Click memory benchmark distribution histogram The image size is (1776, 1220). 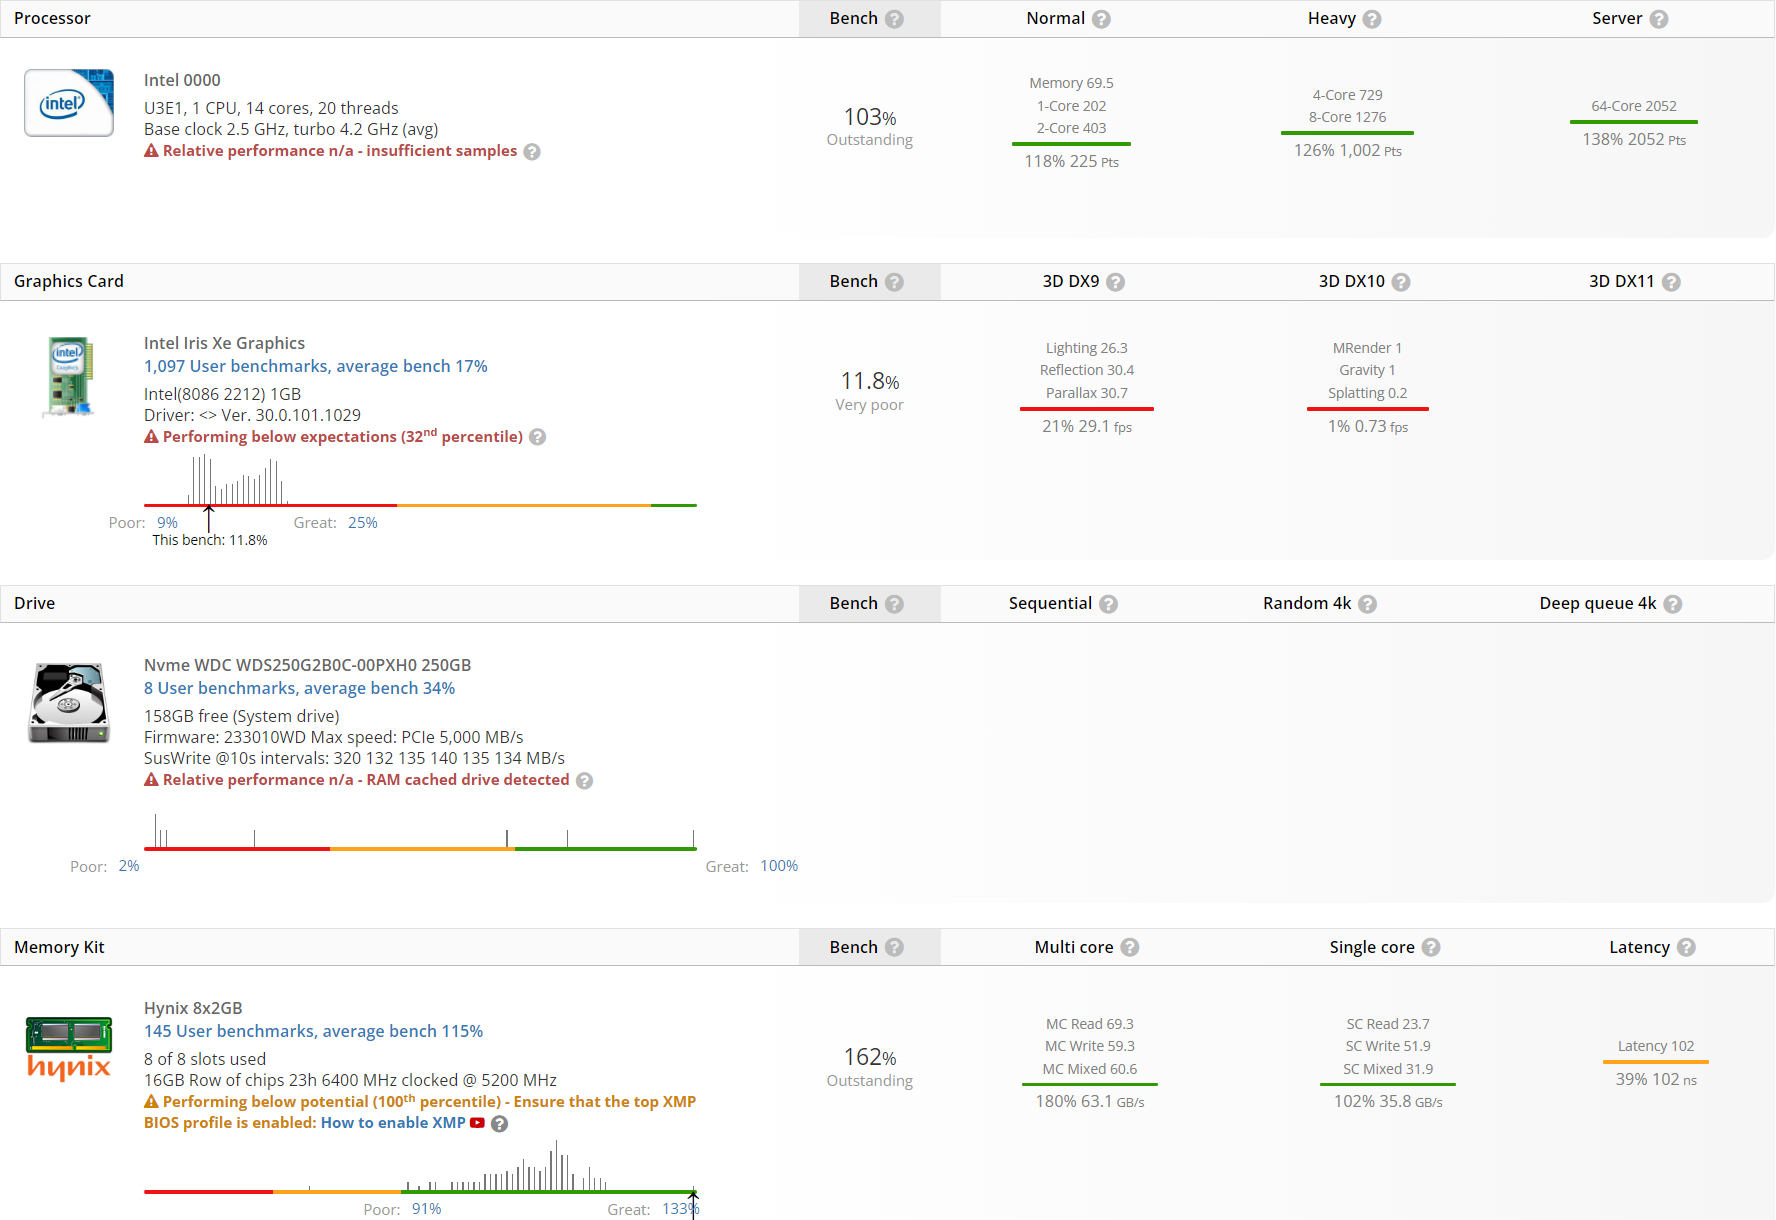[x=420, y=1167]
